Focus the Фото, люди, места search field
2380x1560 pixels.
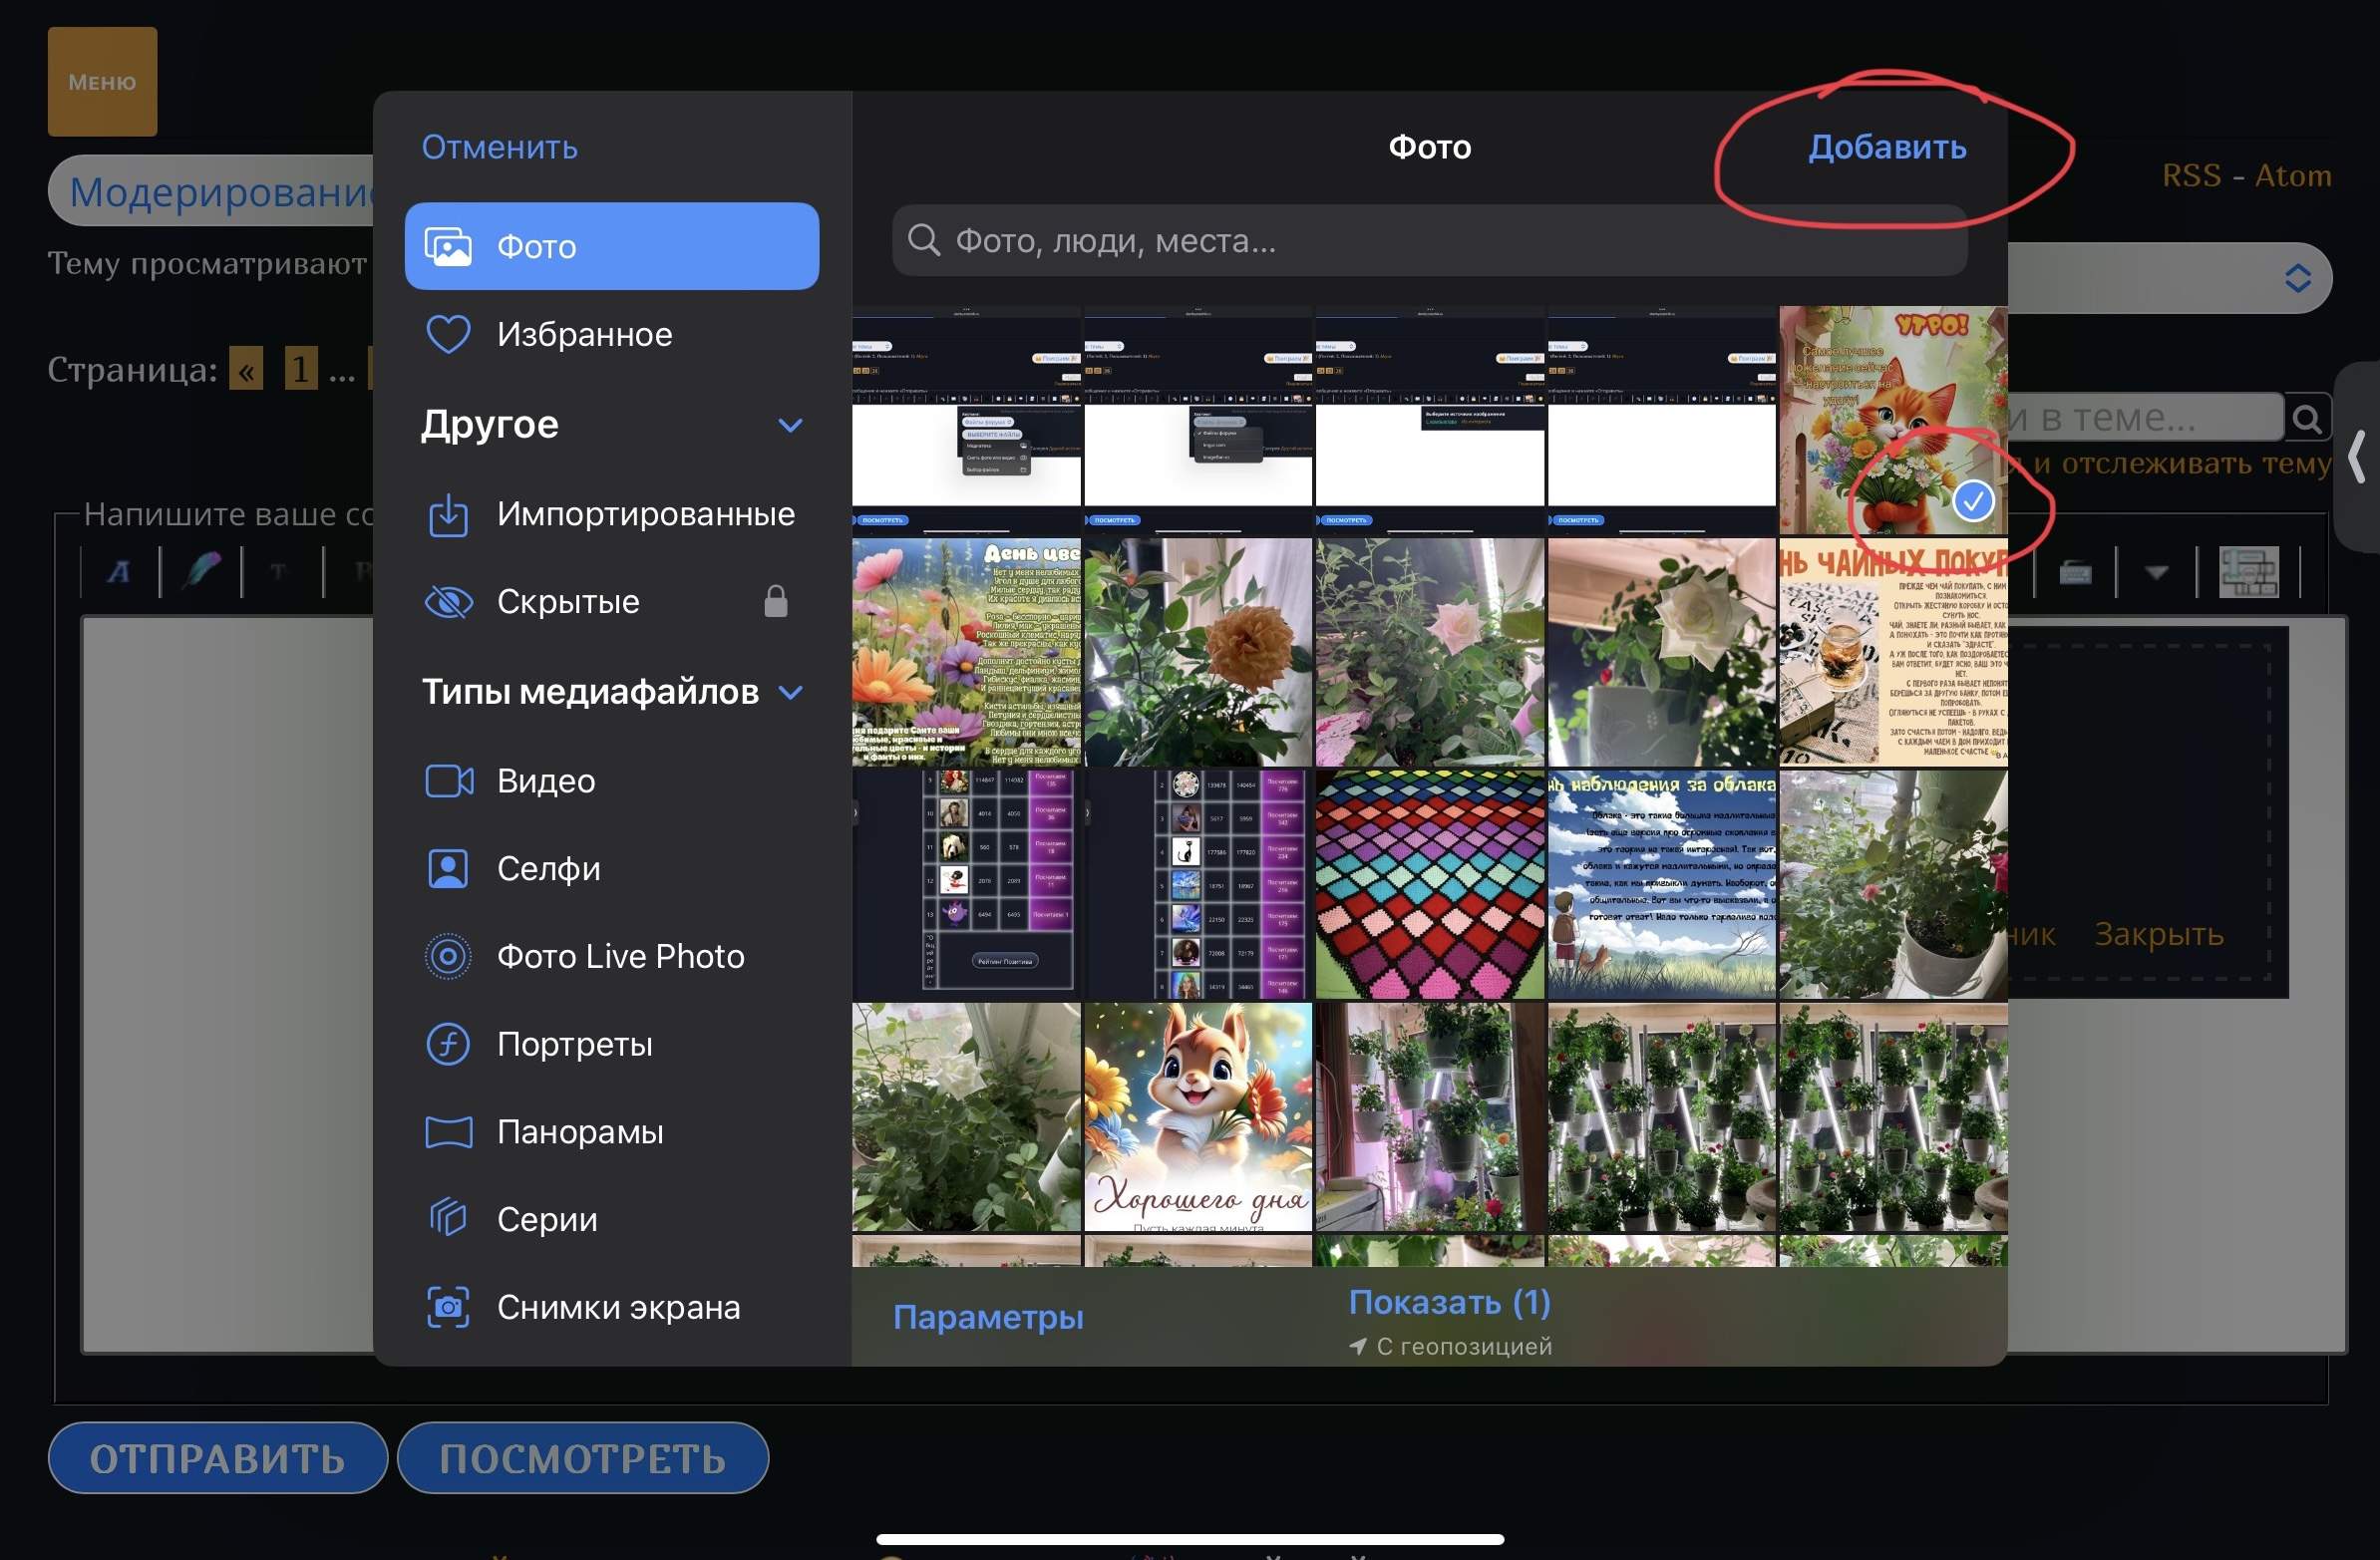[x=1429, y=240]
